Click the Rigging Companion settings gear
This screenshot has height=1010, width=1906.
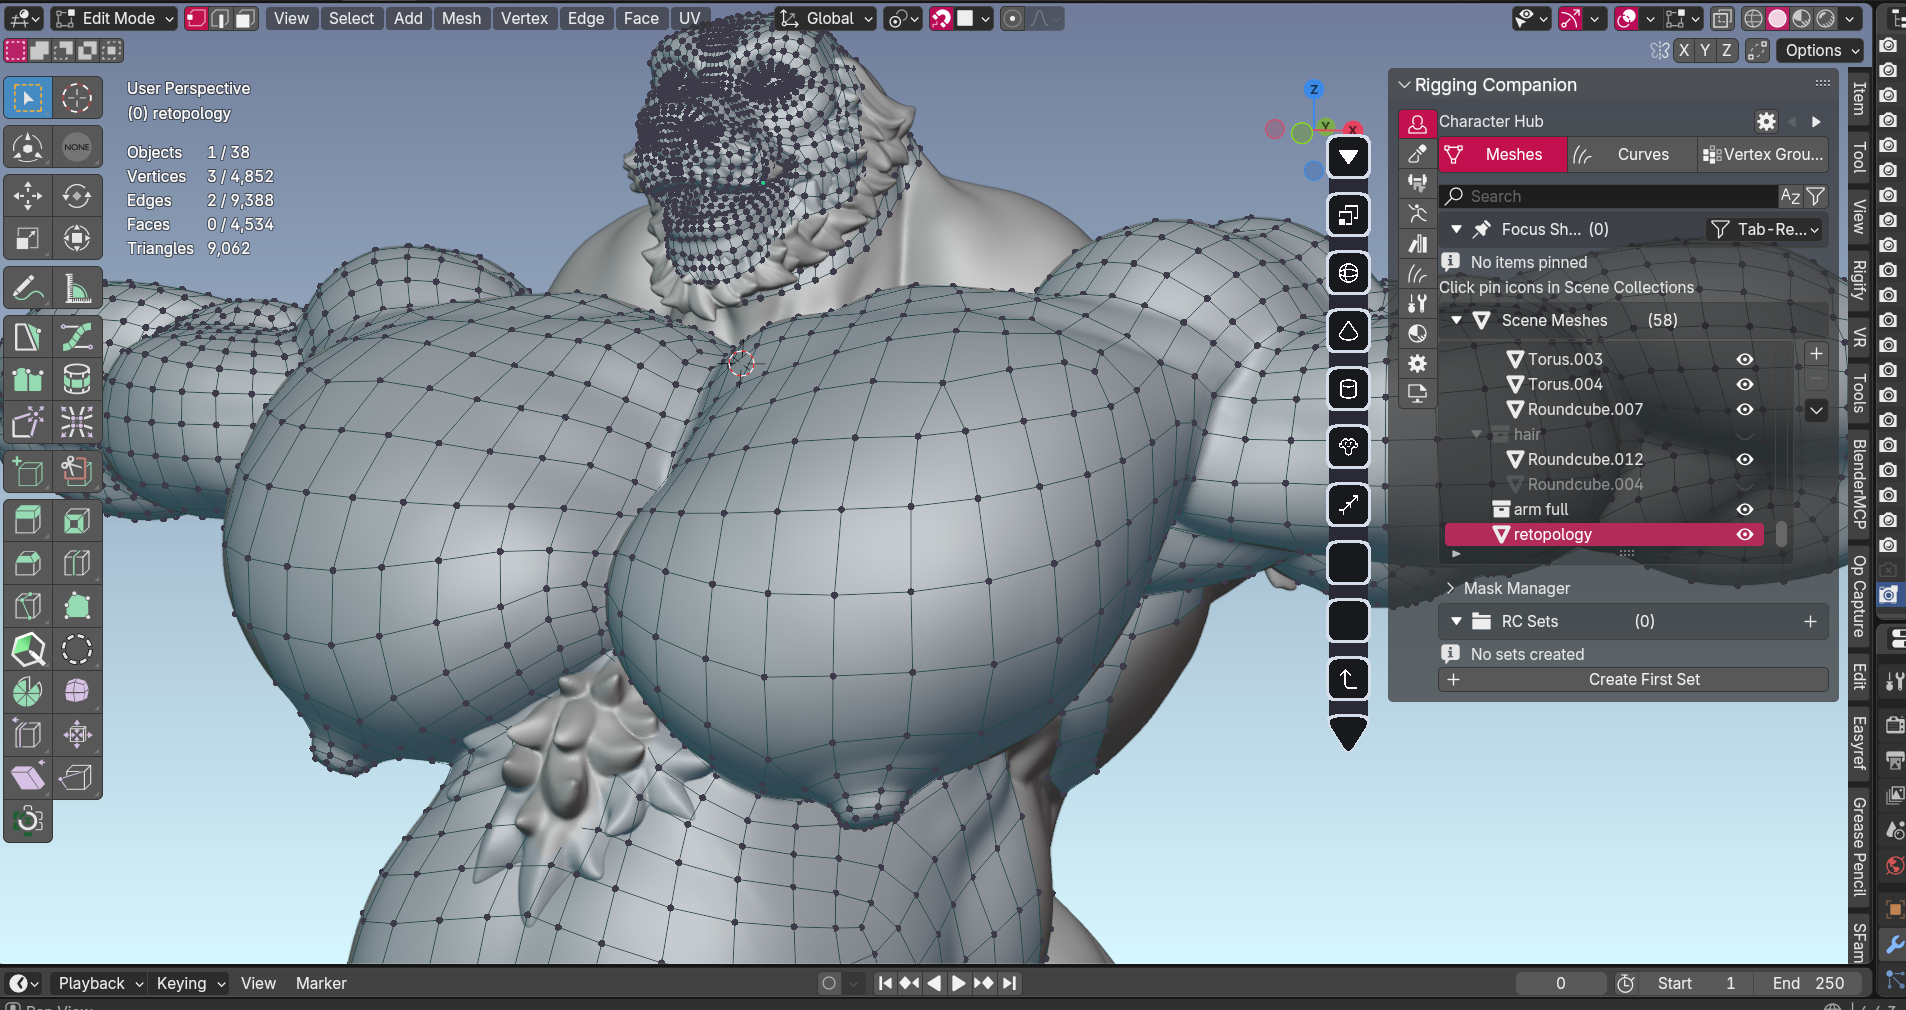point(1766,122)
